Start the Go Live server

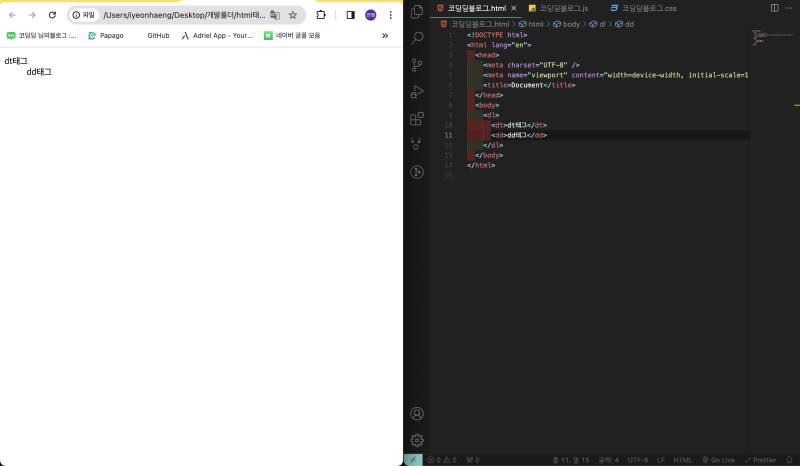(x=718, y=460)
